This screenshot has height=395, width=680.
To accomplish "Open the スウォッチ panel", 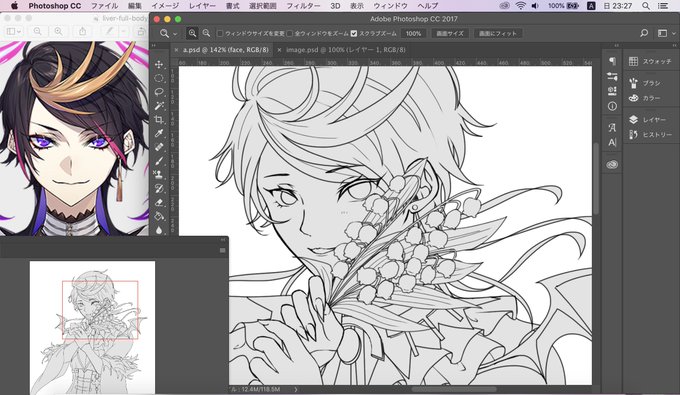I will (x=651, y=62).
